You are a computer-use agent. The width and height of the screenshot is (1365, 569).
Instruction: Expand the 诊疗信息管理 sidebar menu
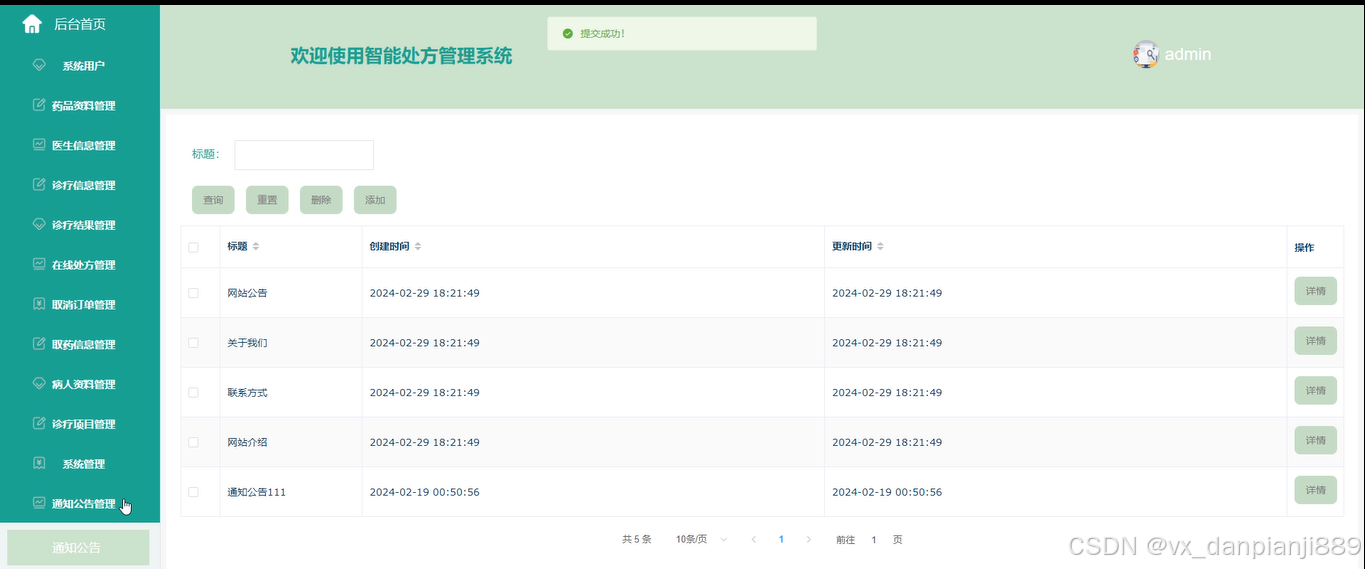pos(80,185)
